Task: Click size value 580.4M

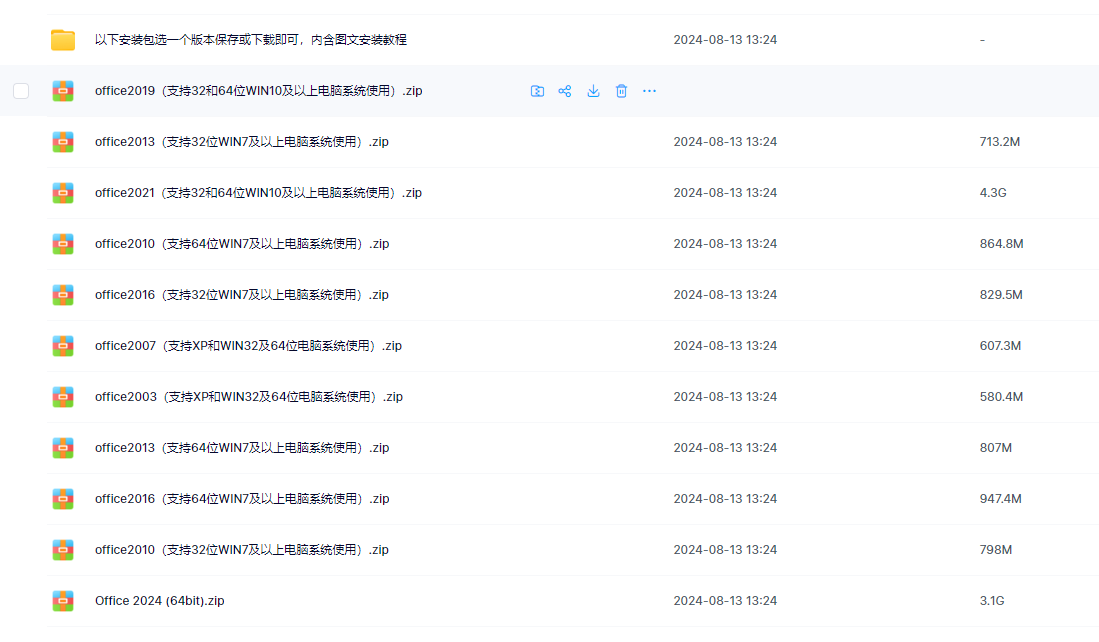Action: 1001,397
